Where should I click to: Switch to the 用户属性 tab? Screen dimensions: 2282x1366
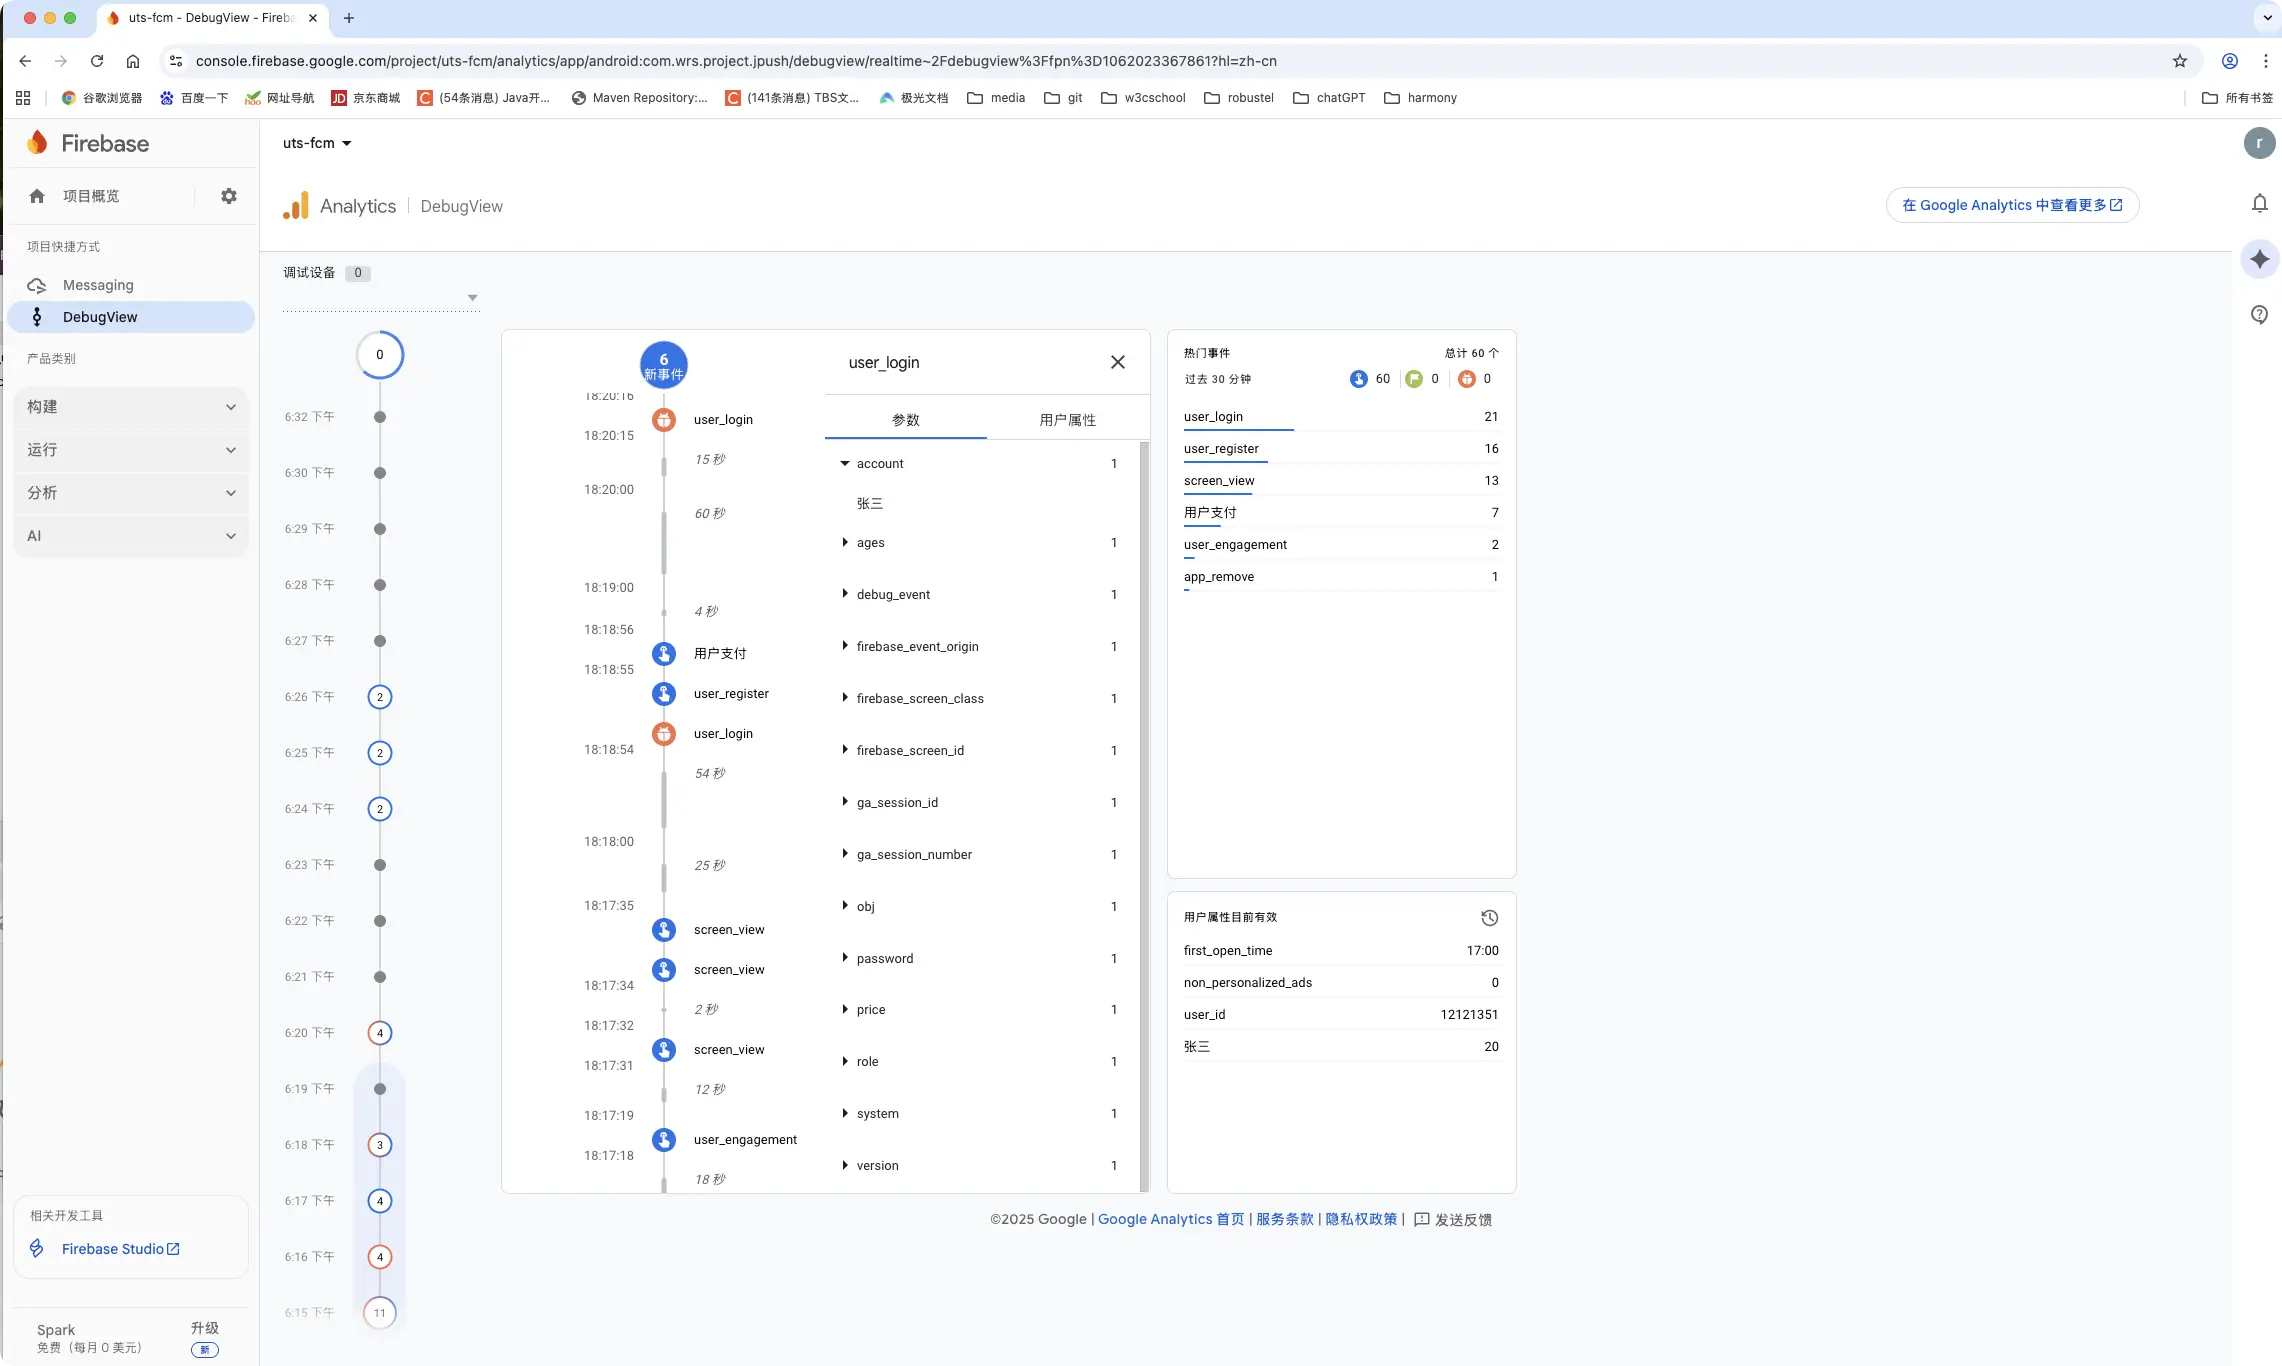tap(1067, 420)
